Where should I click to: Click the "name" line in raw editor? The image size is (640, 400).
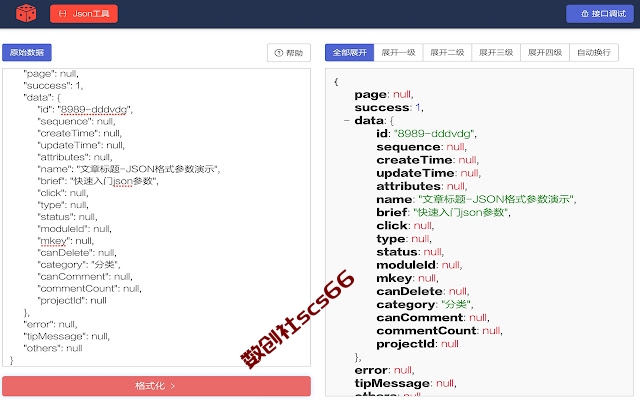pos(129,169)
